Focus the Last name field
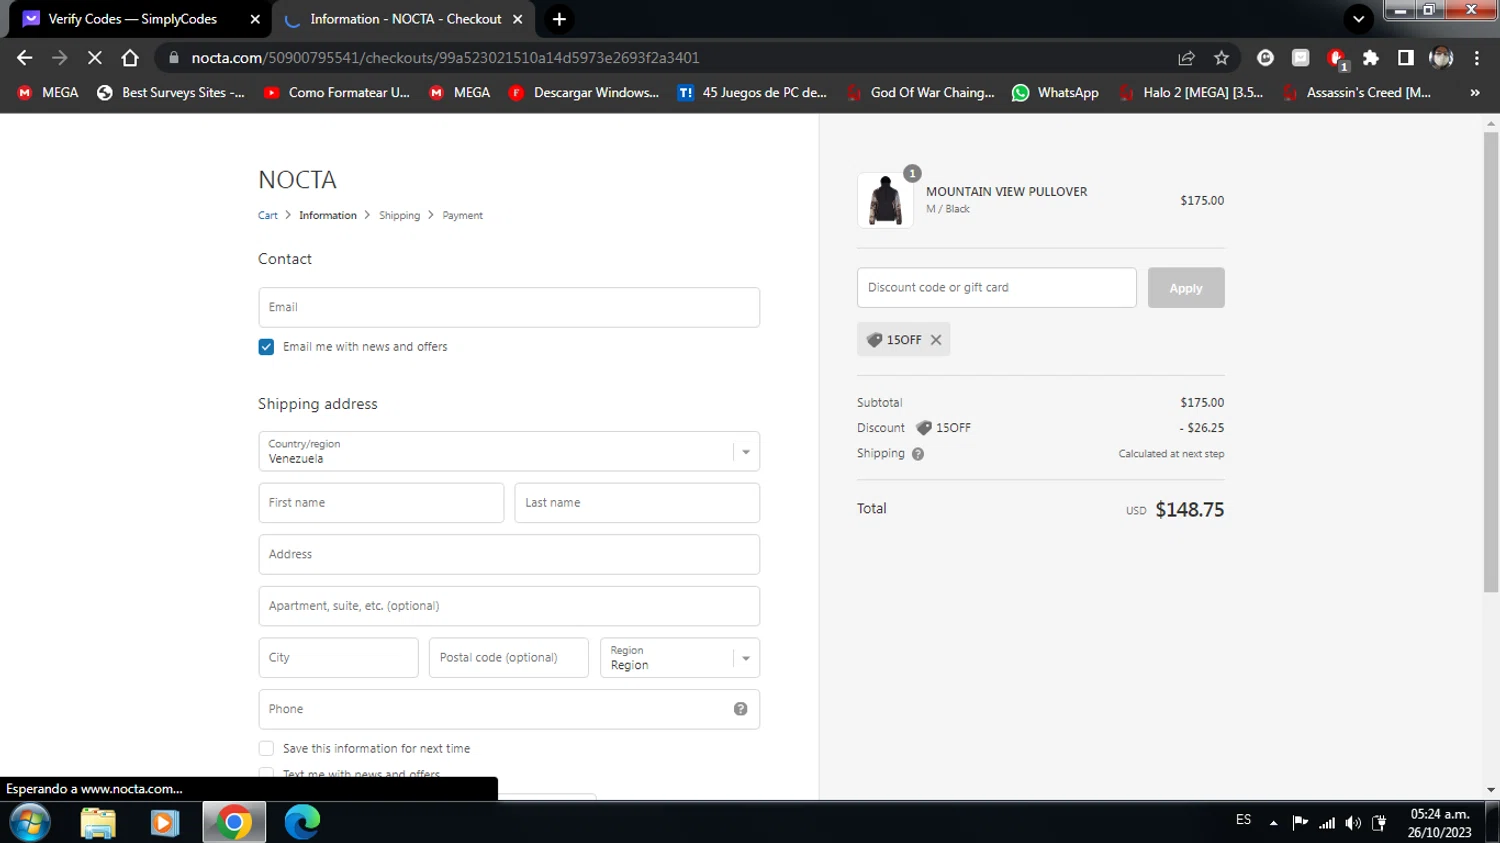Screen dimensions: 1500x843 point(637,503)
